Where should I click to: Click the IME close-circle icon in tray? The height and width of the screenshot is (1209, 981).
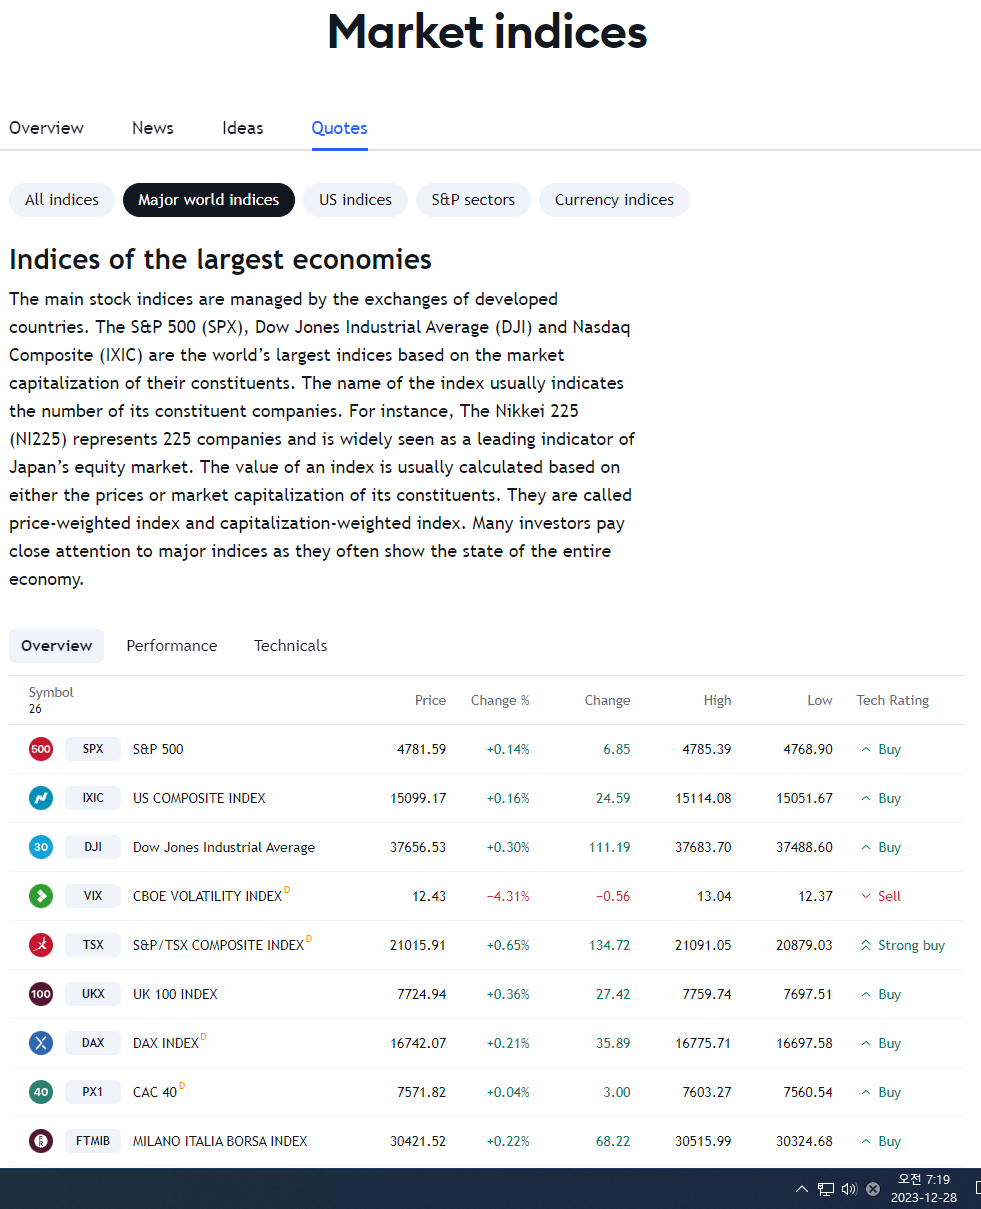point(873,1189)
